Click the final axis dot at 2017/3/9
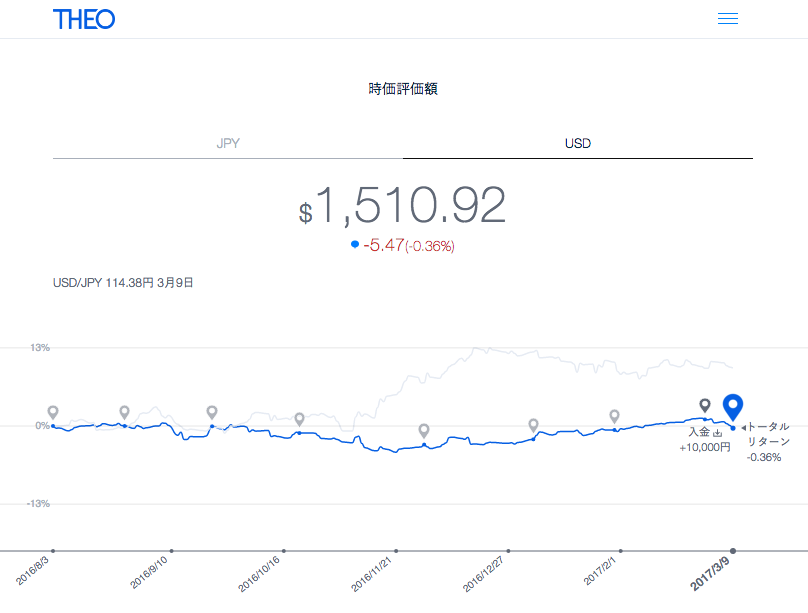Image resolution: width=808 pixels, height=613 pixels. (x=733, y=551)
